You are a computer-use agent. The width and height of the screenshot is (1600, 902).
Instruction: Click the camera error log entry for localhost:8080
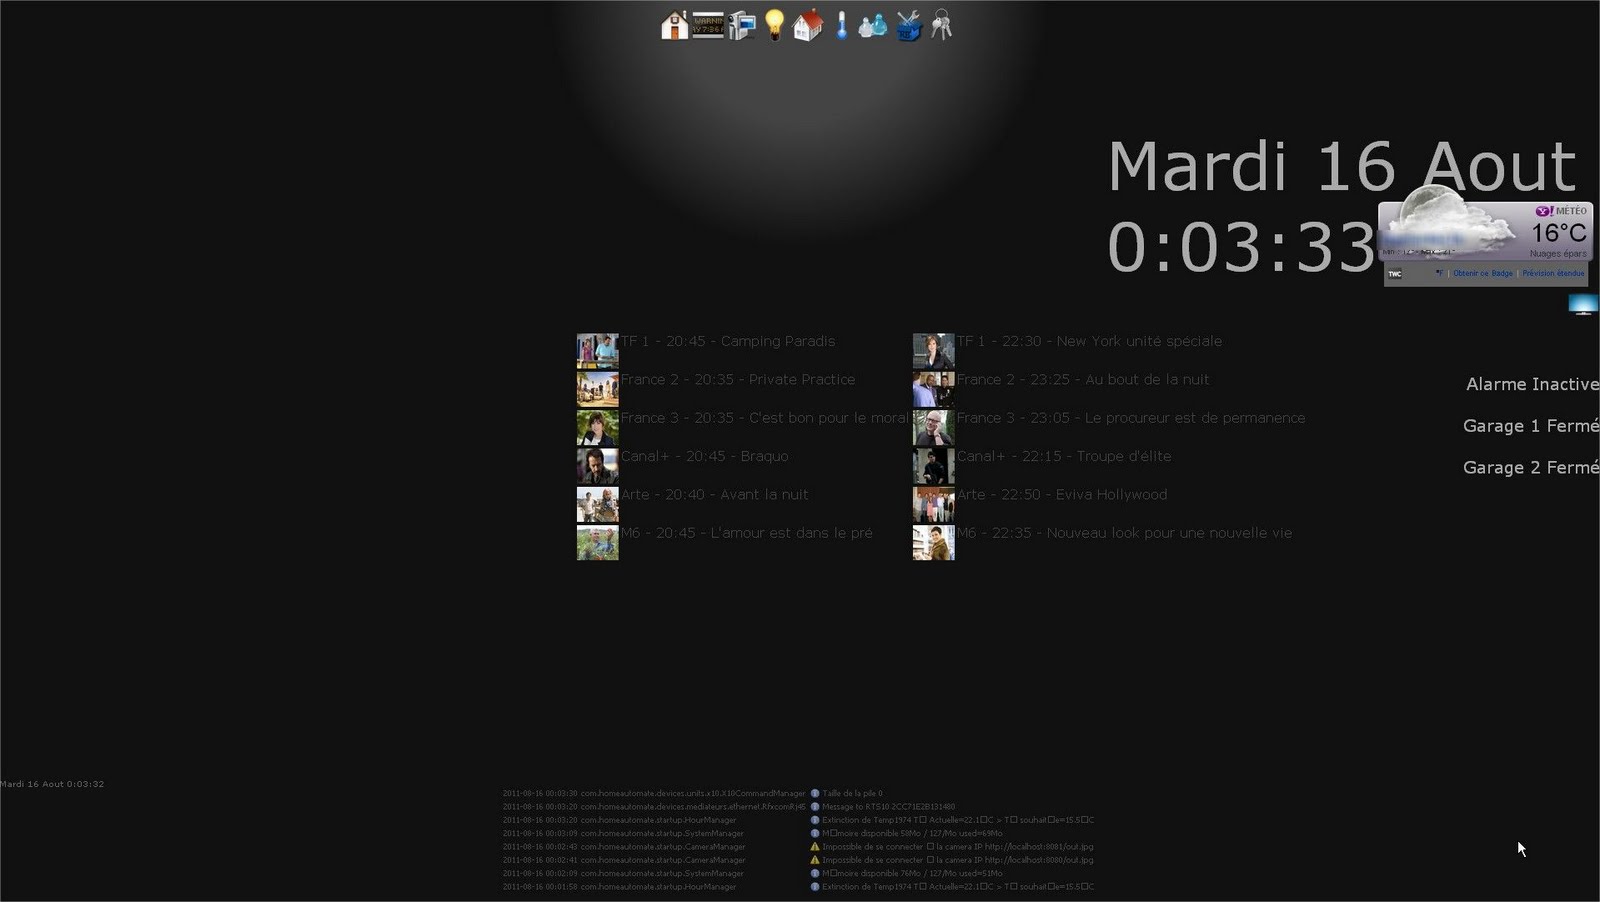tap(958, 859)
